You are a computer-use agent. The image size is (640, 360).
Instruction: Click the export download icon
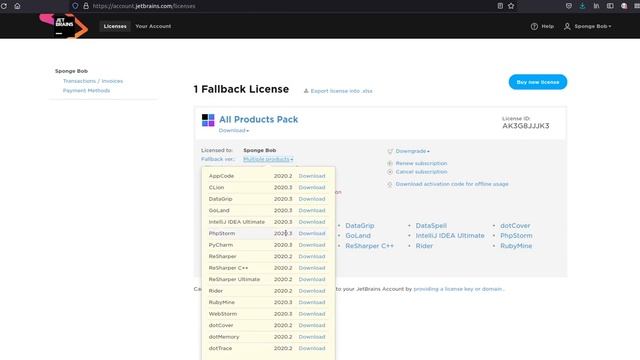click(306, 91)
